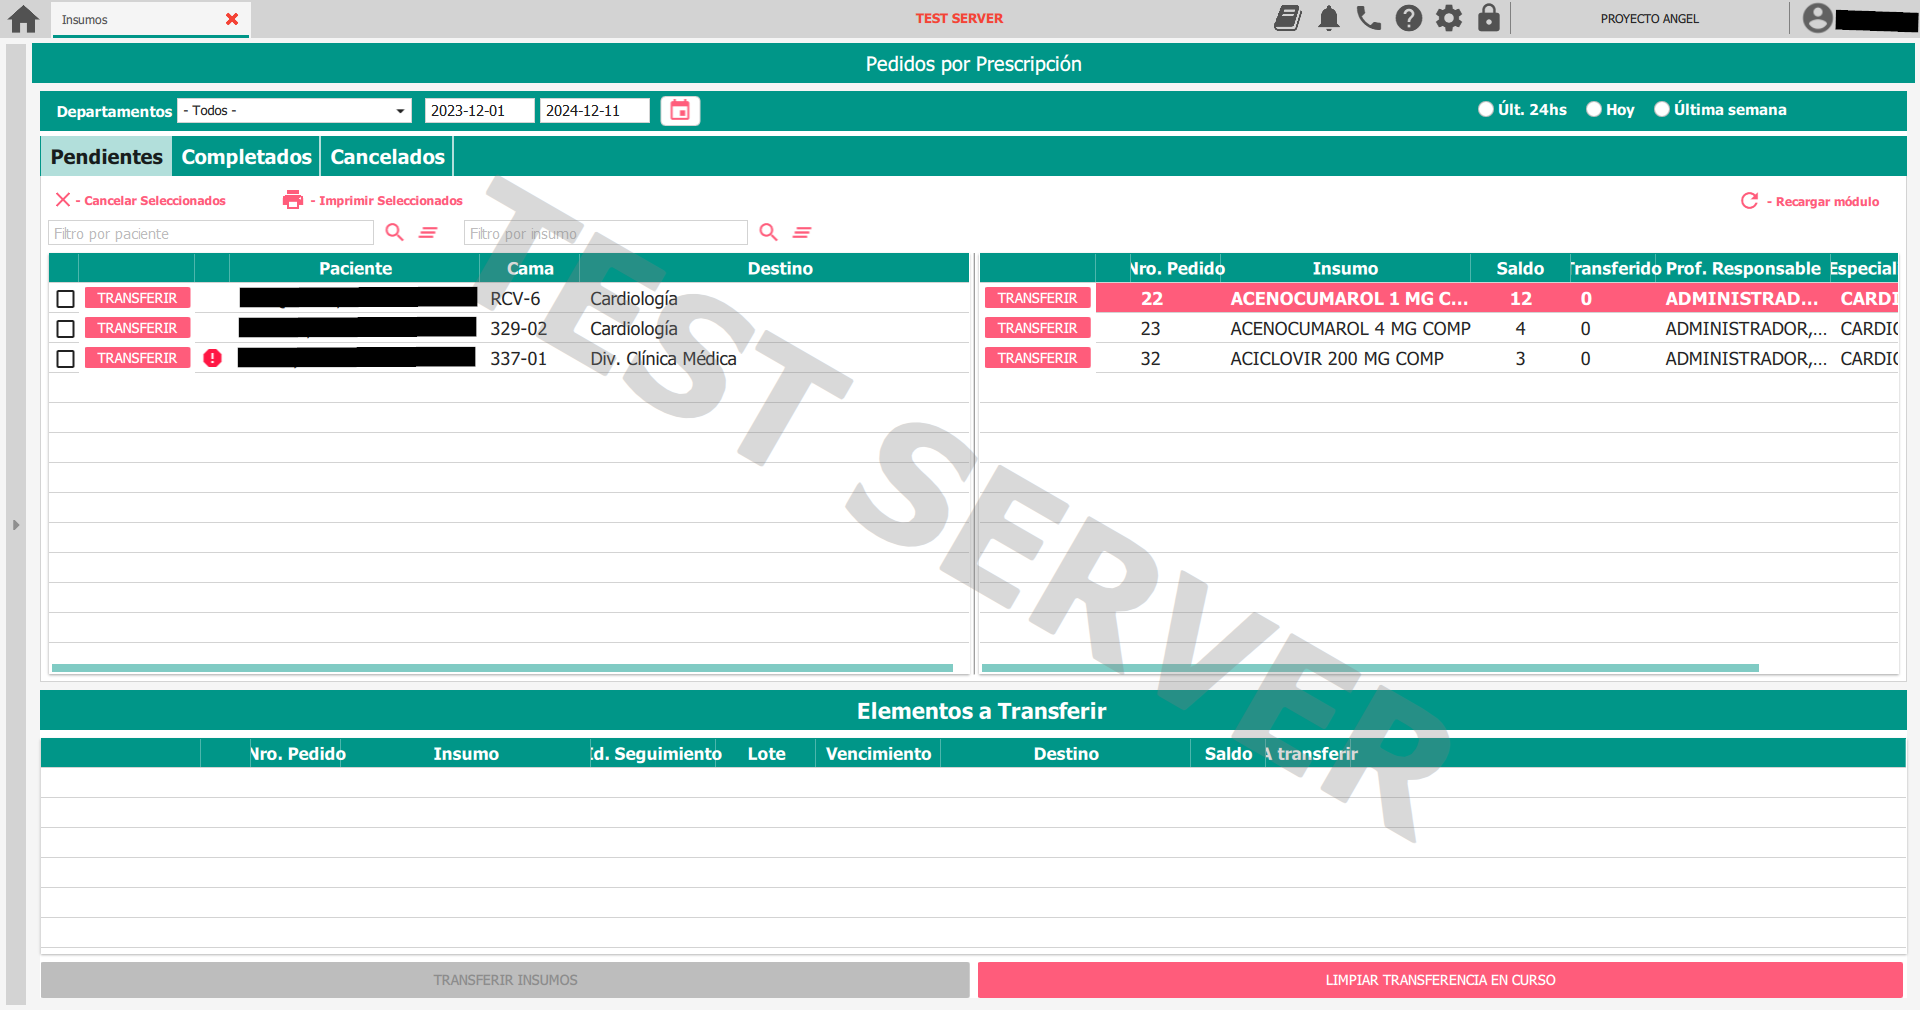
Task: Expand the collapsed left sidebar arrow
Action: click(16, 524)
